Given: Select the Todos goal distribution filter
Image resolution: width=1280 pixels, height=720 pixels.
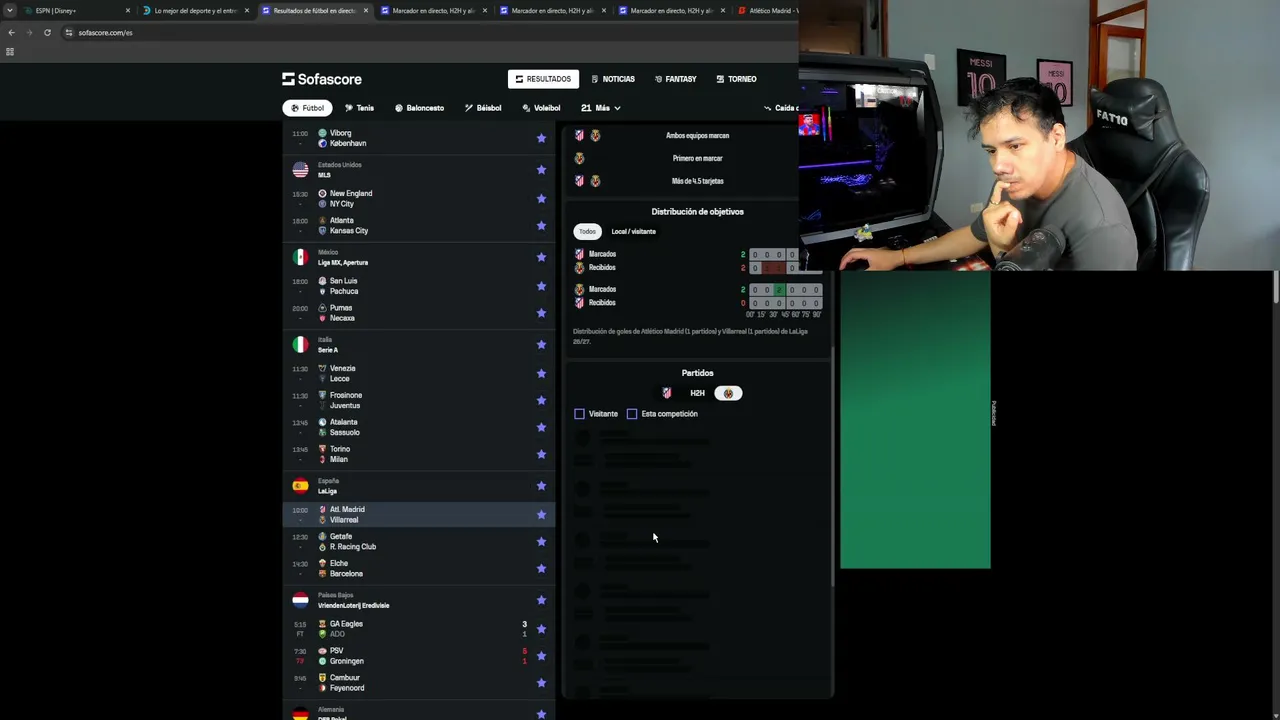Looking at the screenshot, I should [x=587, y=232].
